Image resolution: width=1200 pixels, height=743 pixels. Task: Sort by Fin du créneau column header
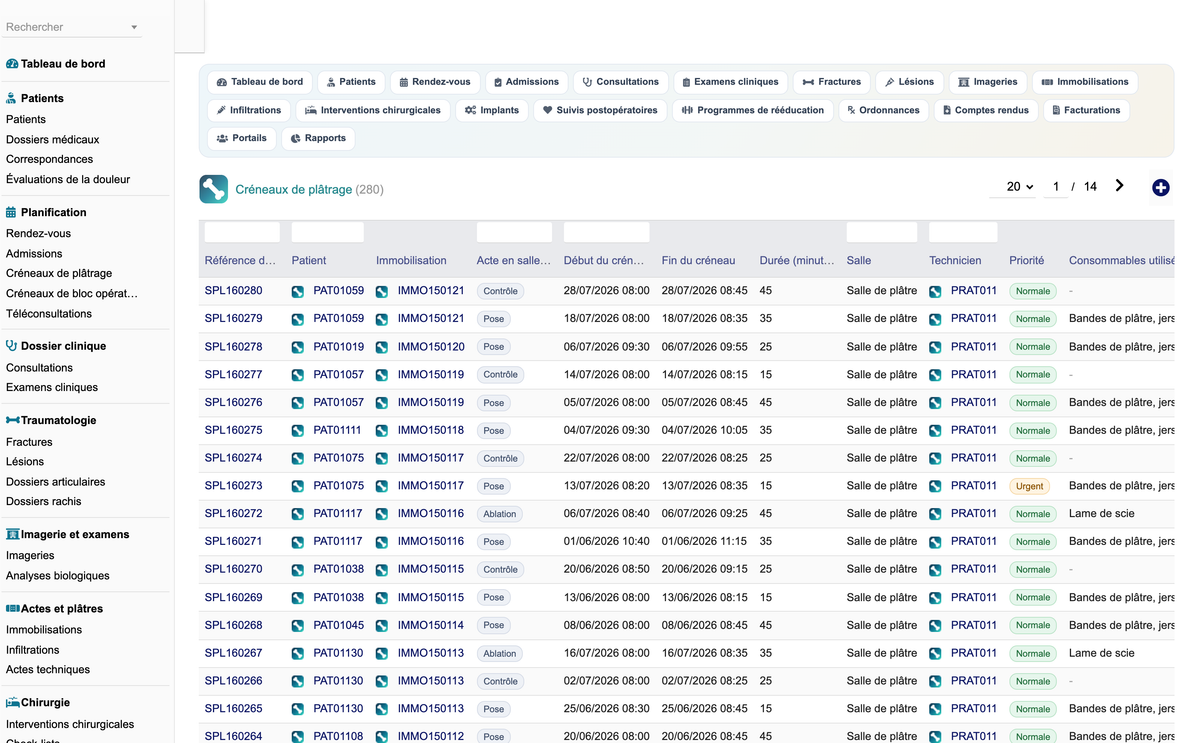pyautogui.click(x=698, y=260)
